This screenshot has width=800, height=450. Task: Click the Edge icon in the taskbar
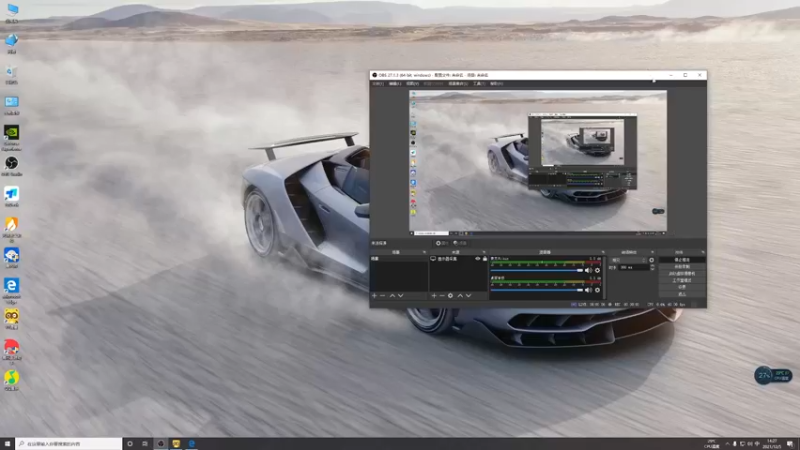click(191, 444)
